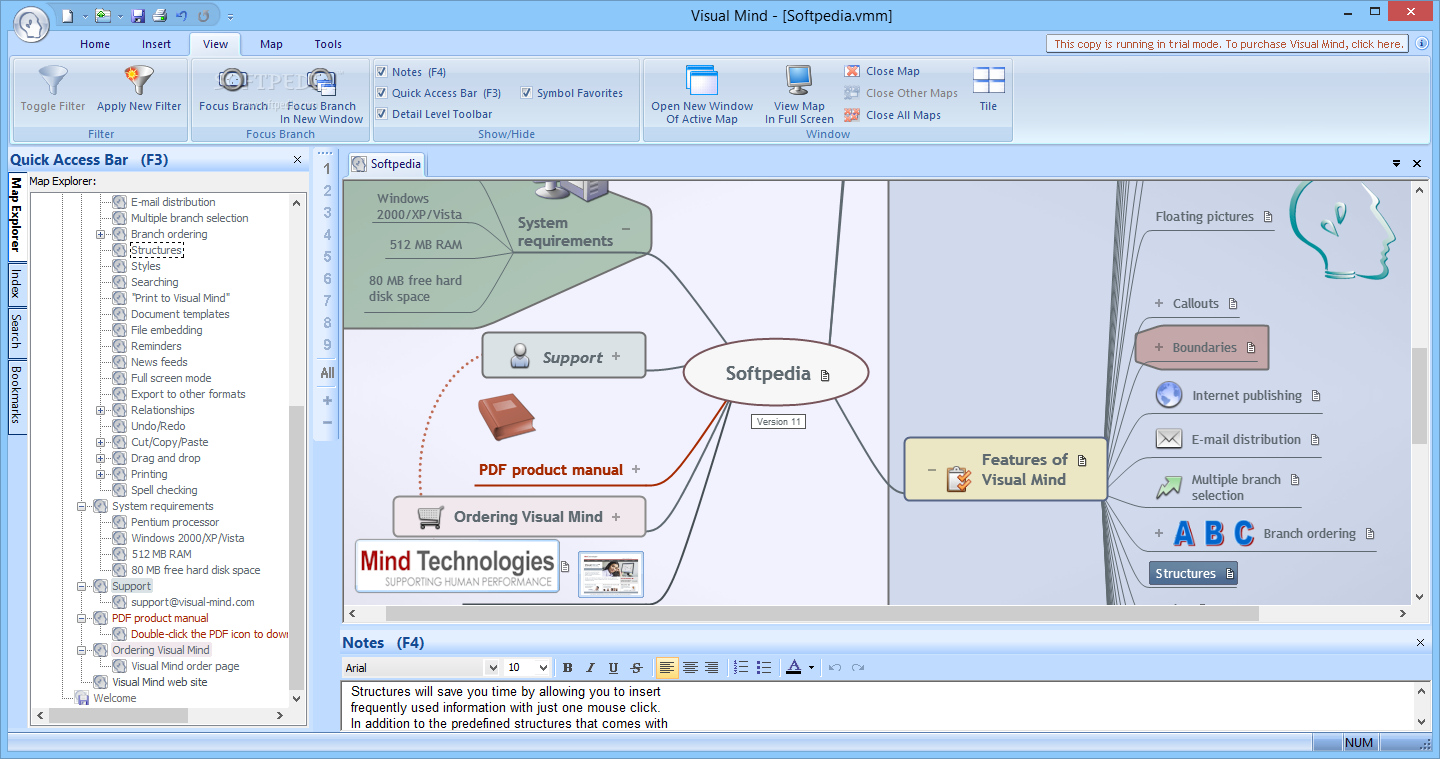Switch to the Index side tab
The height and width of the screenshot is (759, 1440).
16,283
